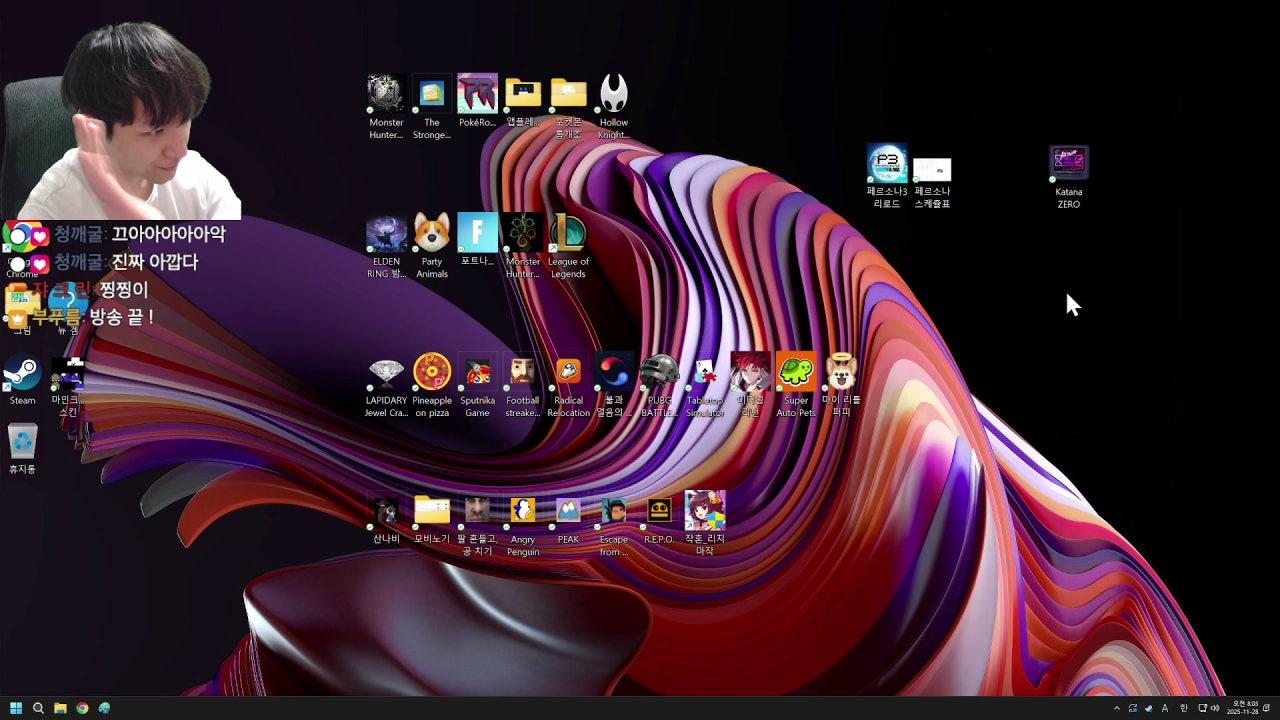This screenshot has height=720, width=1280.
Task: Open the Fortnite shortcut icon
Action: coord(477,233)
